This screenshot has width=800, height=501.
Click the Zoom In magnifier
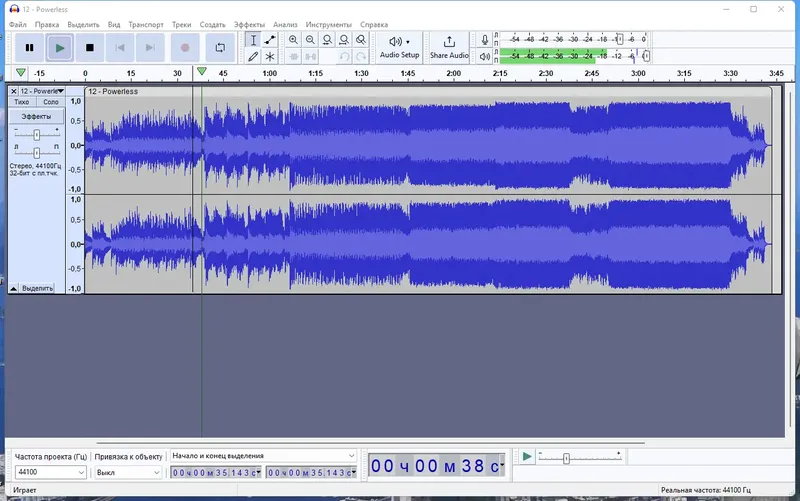[x=293, y=40]
